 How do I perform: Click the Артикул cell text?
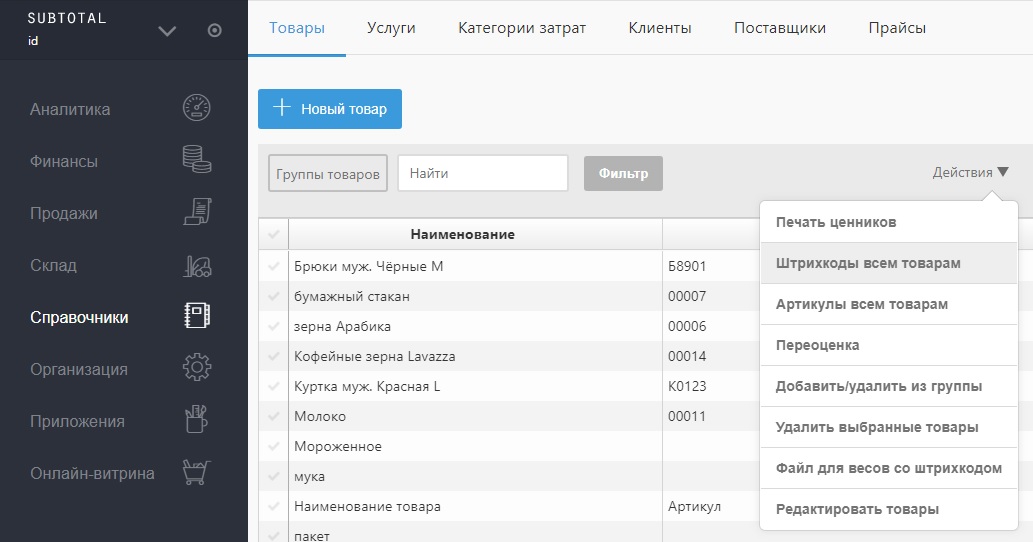pos(694,506)
